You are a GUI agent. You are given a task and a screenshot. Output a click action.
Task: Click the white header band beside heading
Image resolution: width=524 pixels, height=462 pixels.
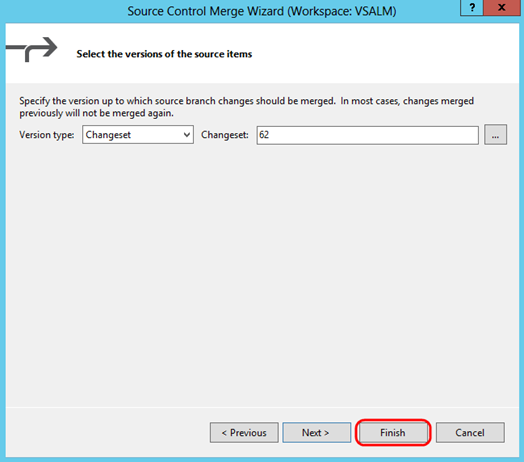pyautogui.click(x=384, y=53)
